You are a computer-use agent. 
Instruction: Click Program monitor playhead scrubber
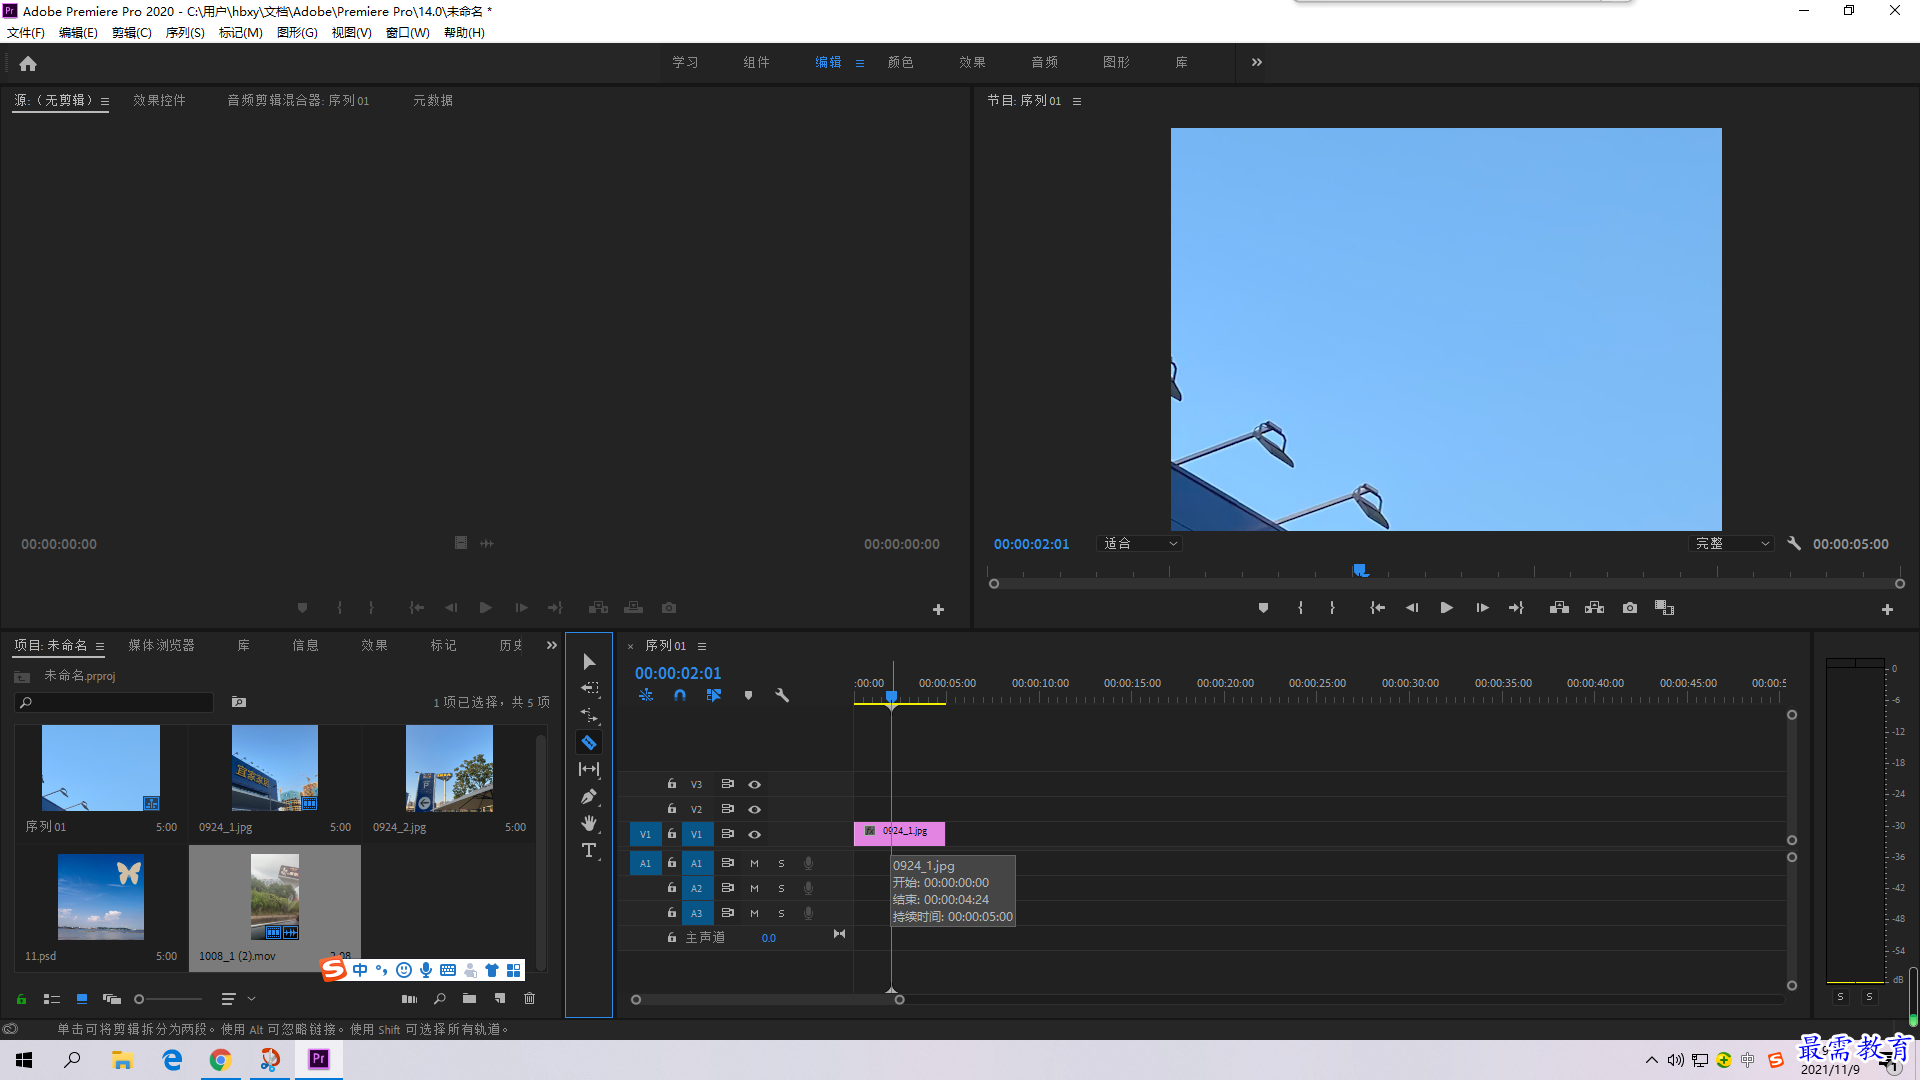click(1360, 570)
